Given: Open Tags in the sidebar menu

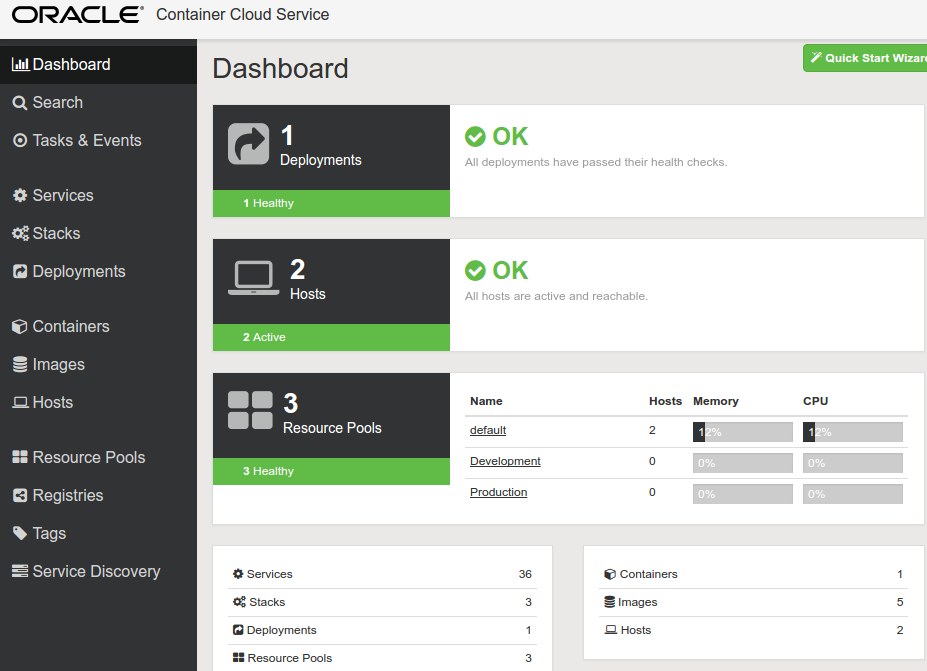Looking at the screenshot, I should (x=98, y=533).
